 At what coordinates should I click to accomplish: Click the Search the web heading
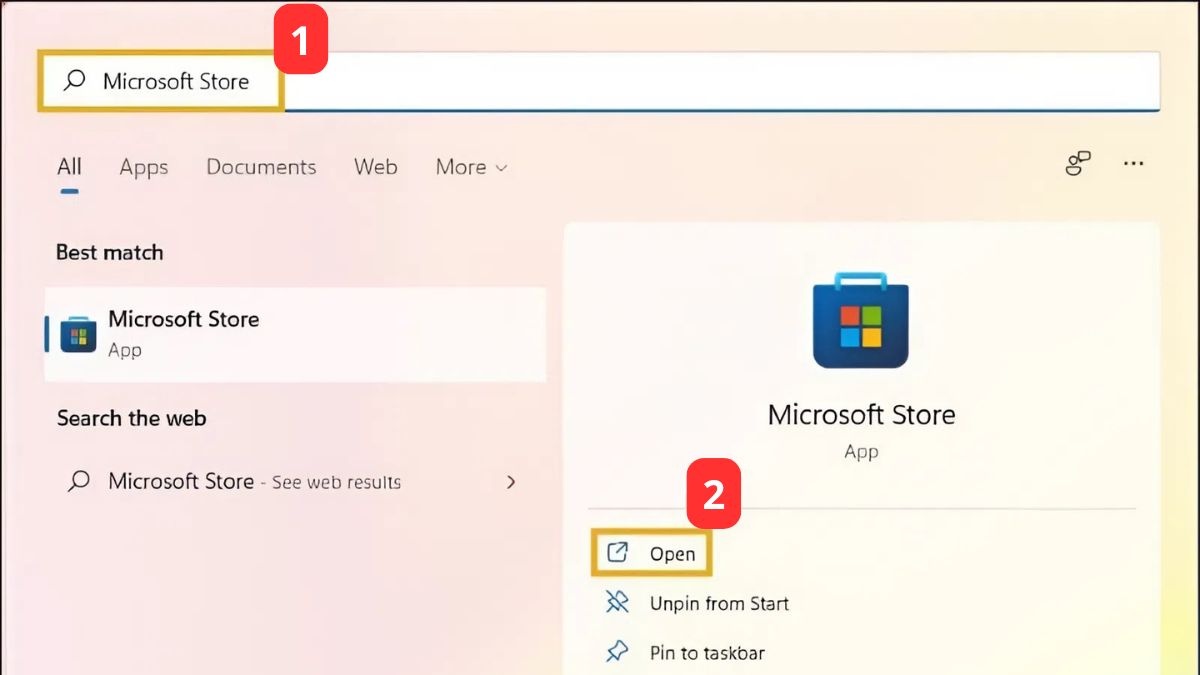pos(131,418)
